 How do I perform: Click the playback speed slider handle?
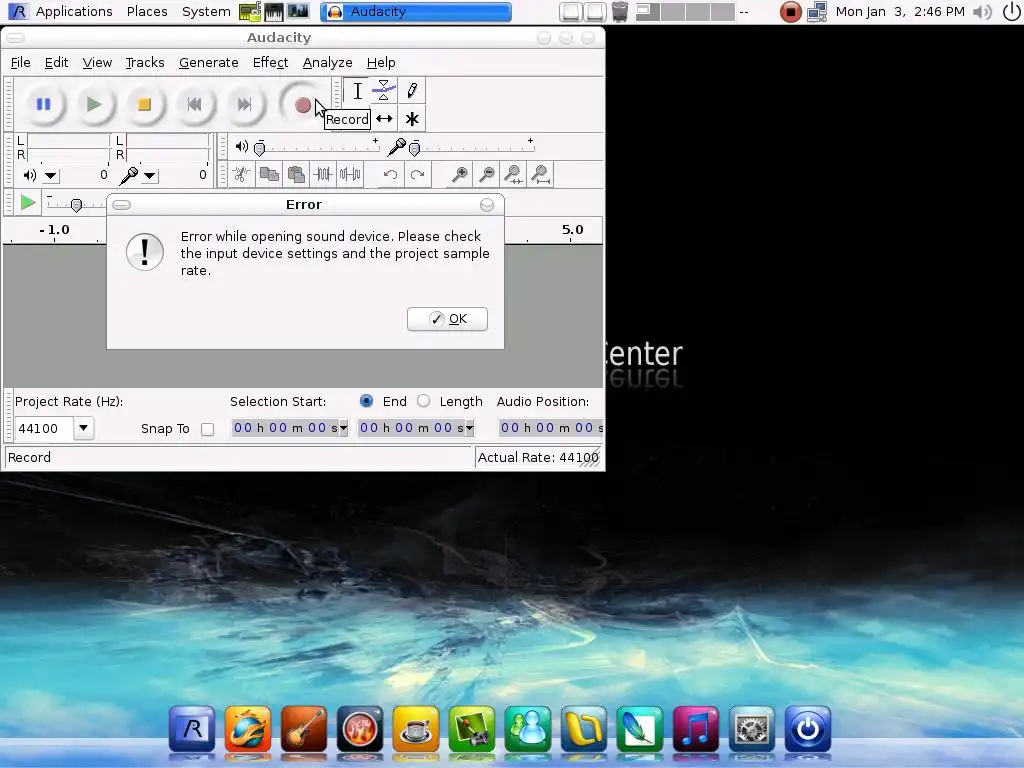point(76,205)
